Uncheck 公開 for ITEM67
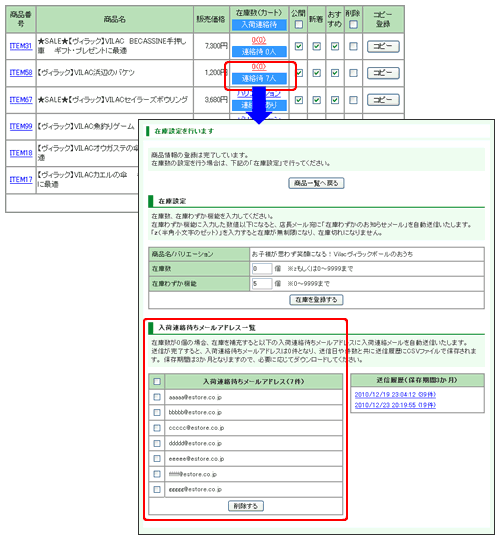 coord(299,100)
